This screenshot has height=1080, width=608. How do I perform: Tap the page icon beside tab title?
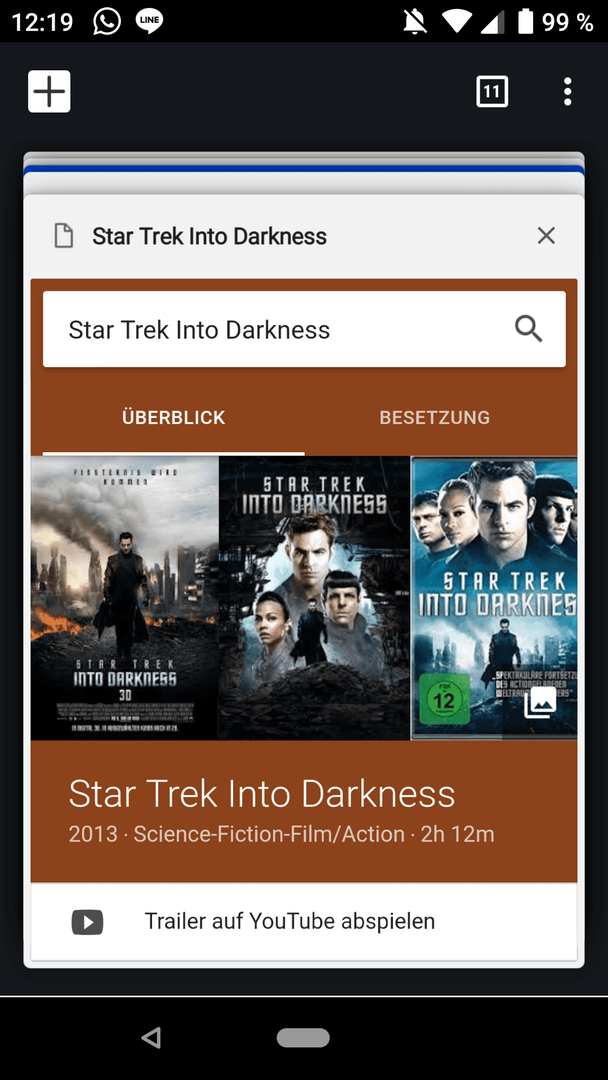tap(64, 236)
